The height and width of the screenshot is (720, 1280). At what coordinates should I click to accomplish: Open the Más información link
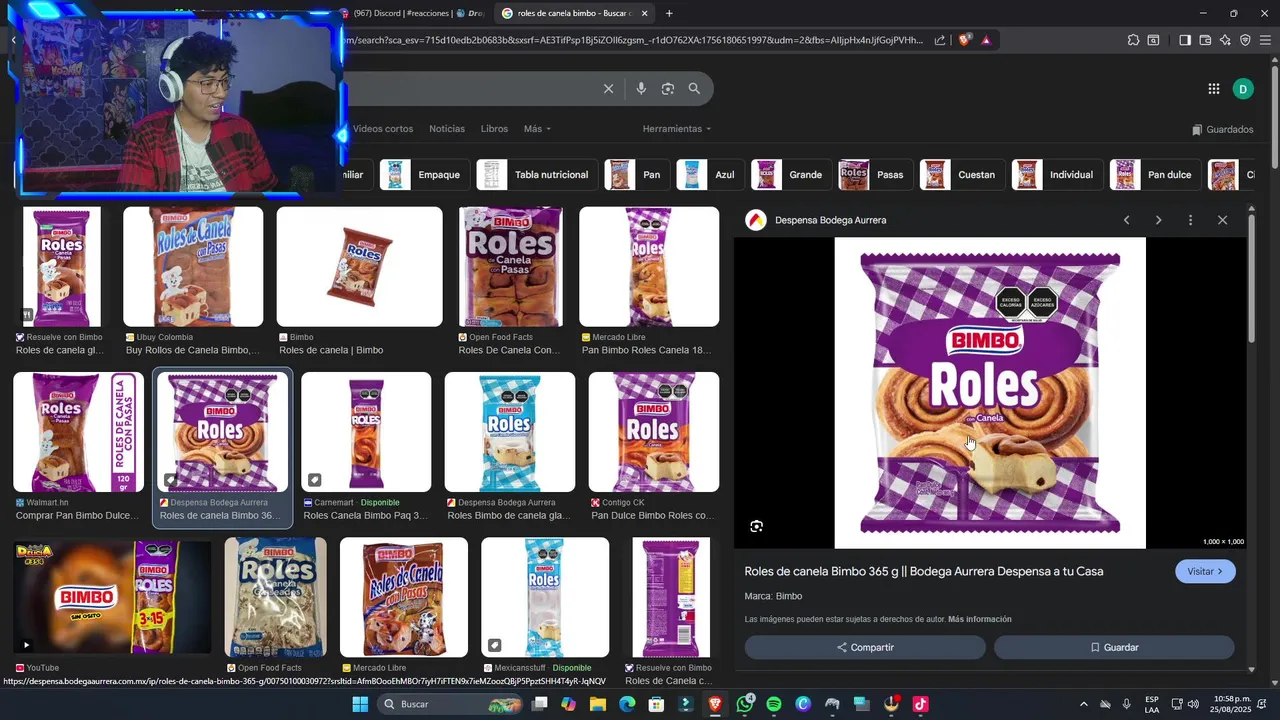980,619
